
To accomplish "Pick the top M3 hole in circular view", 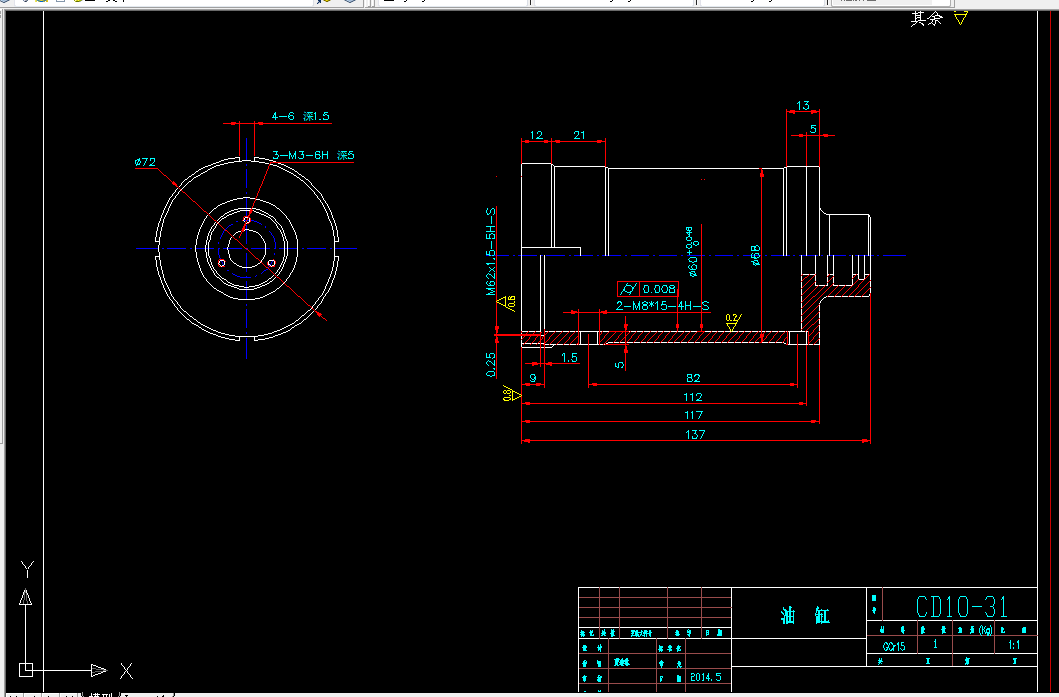I will click(247, 220).
